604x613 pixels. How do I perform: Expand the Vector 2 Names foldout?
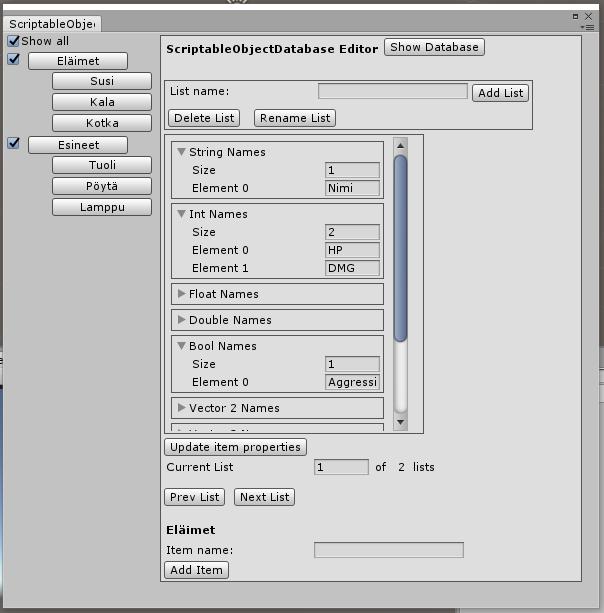181,408
